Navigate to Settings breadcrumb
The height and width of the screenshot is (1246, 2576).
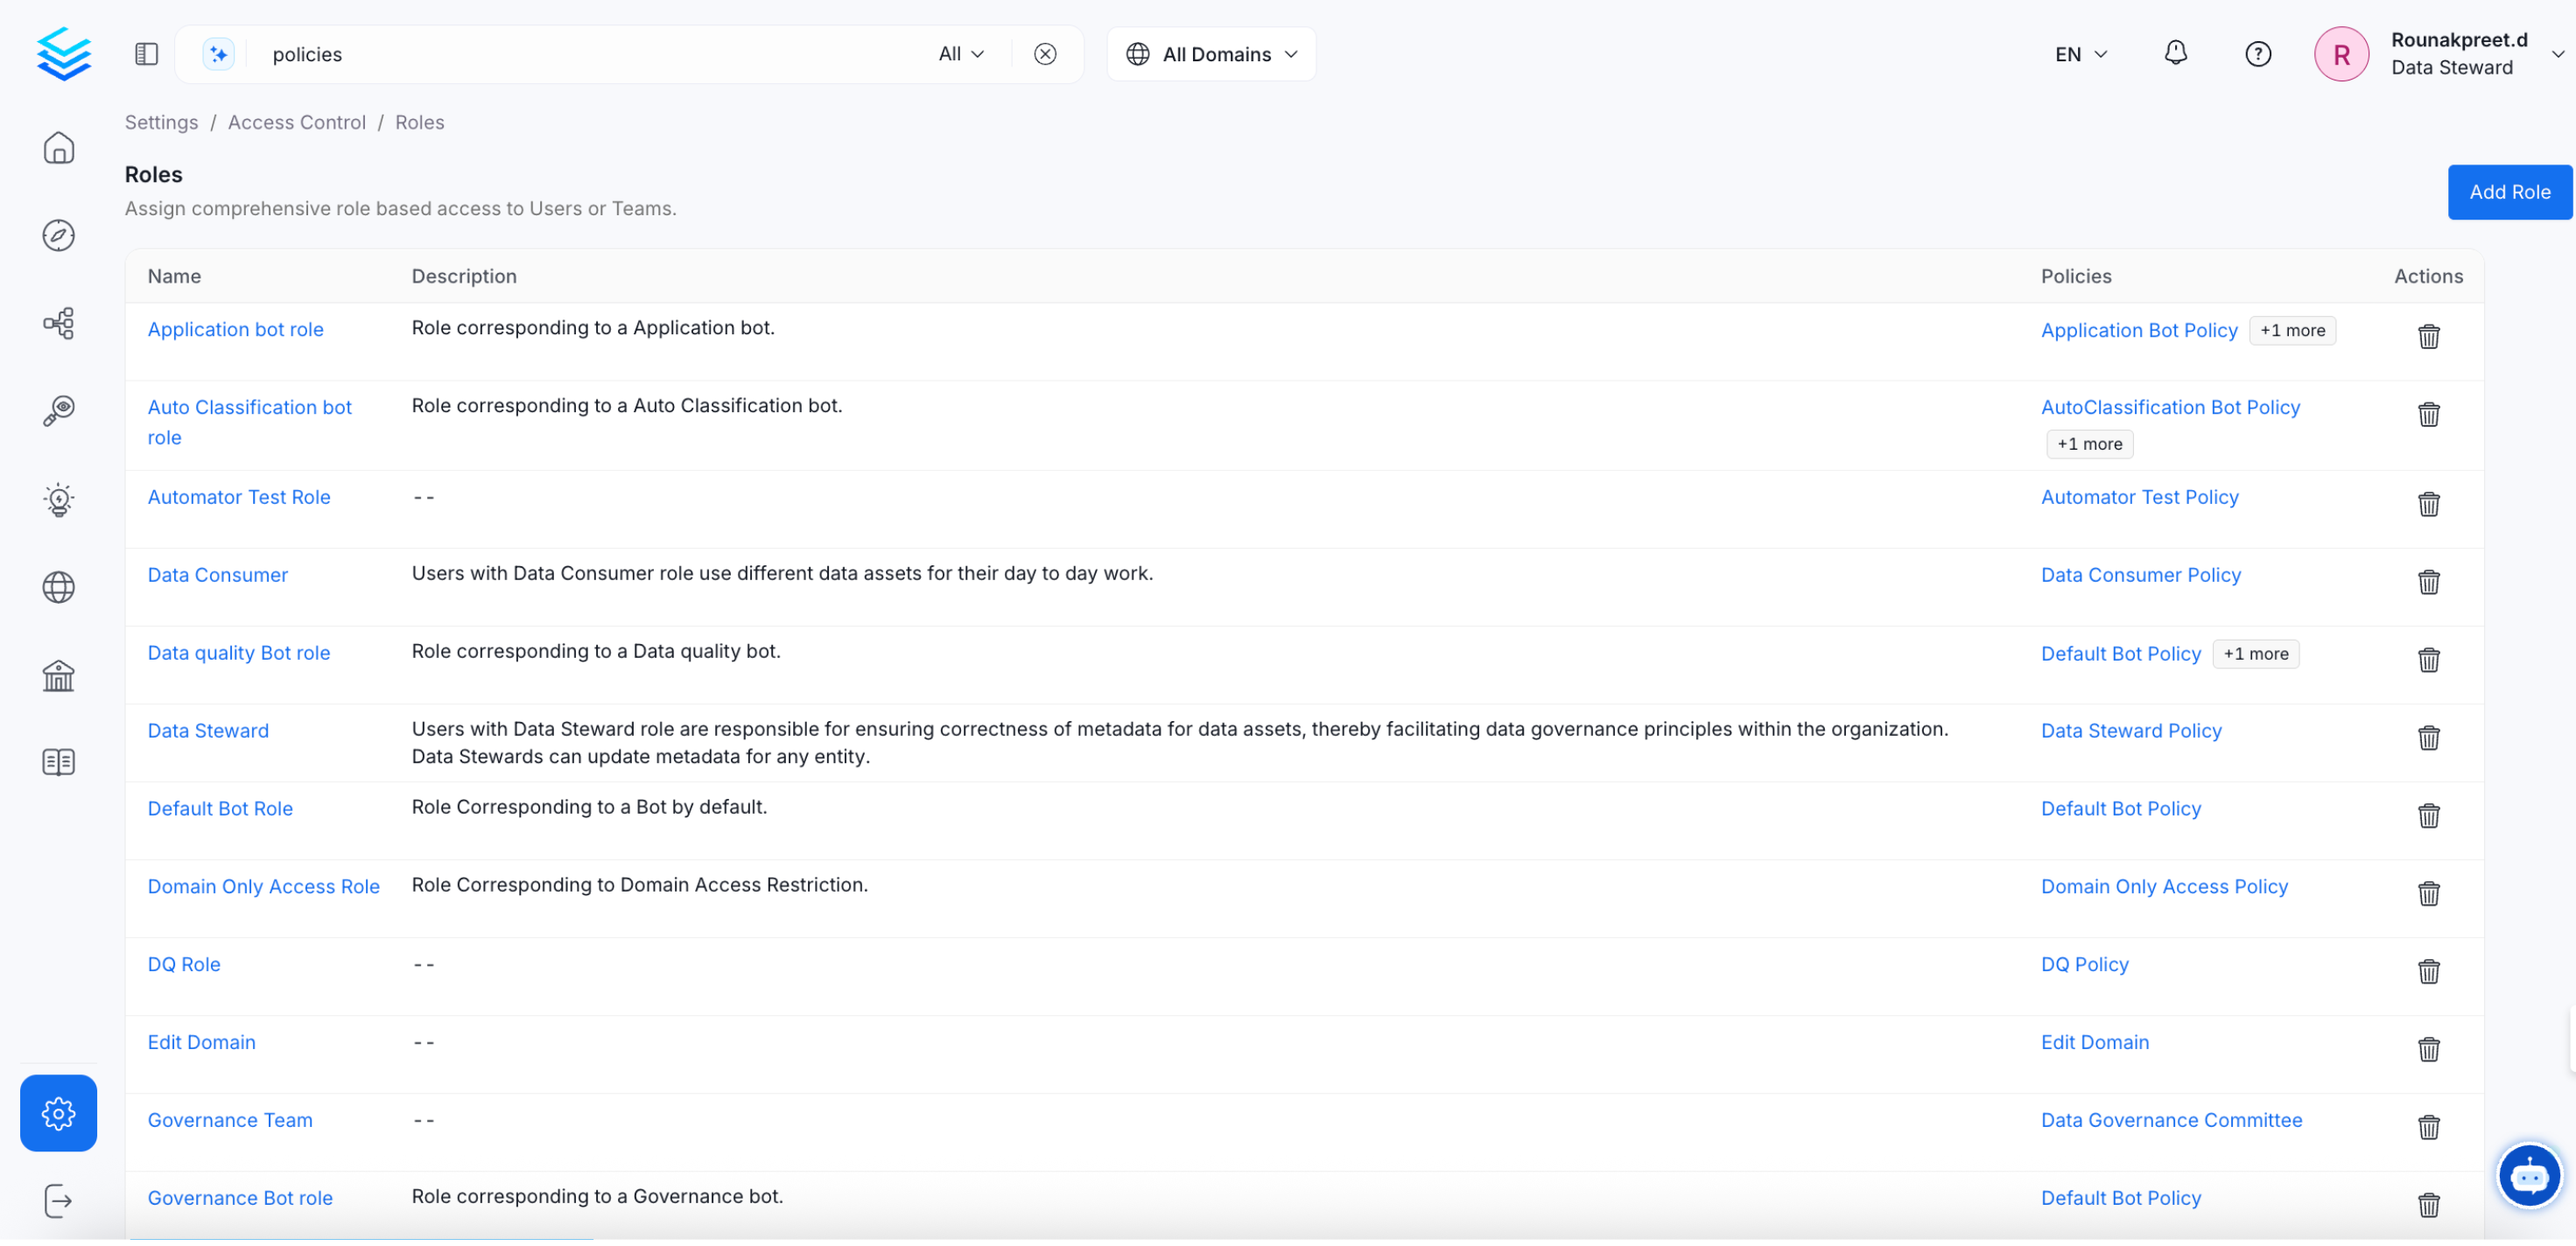[161, 122]
